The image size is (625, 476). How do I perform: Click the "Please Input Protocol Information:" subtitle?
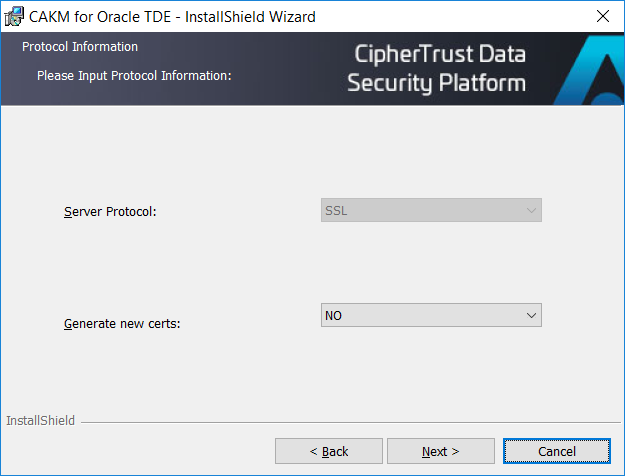click(134, 75)
